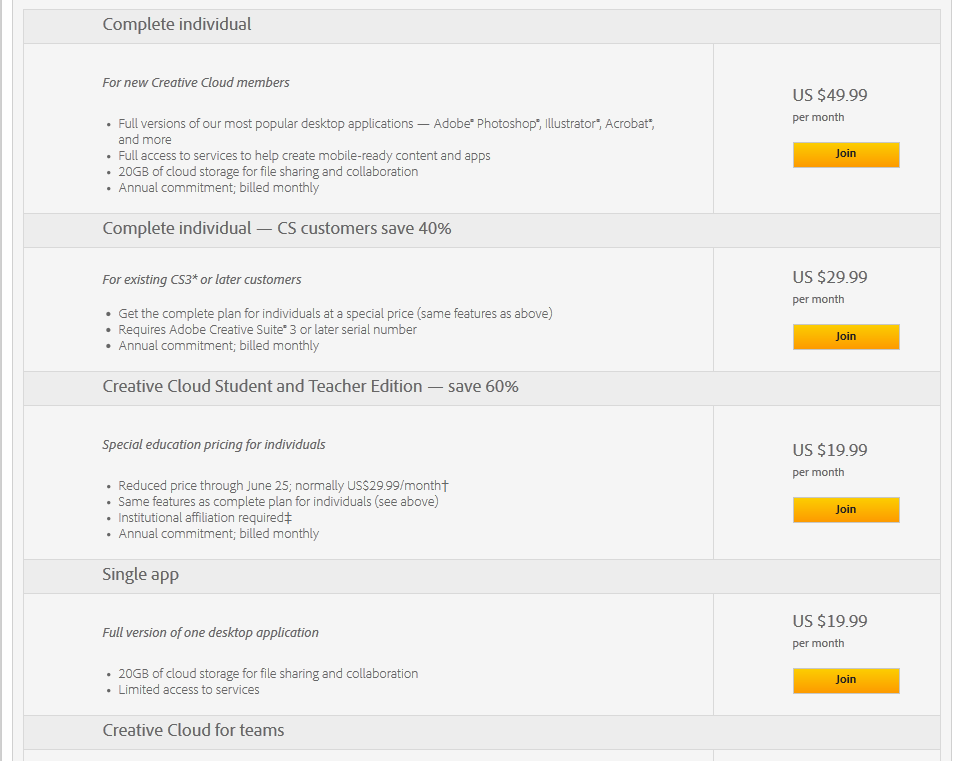Image resolution: width=962 pixels, height=761 pixels.
Task: Click "Full version of one desktop application" text
Action: point(211,633)
